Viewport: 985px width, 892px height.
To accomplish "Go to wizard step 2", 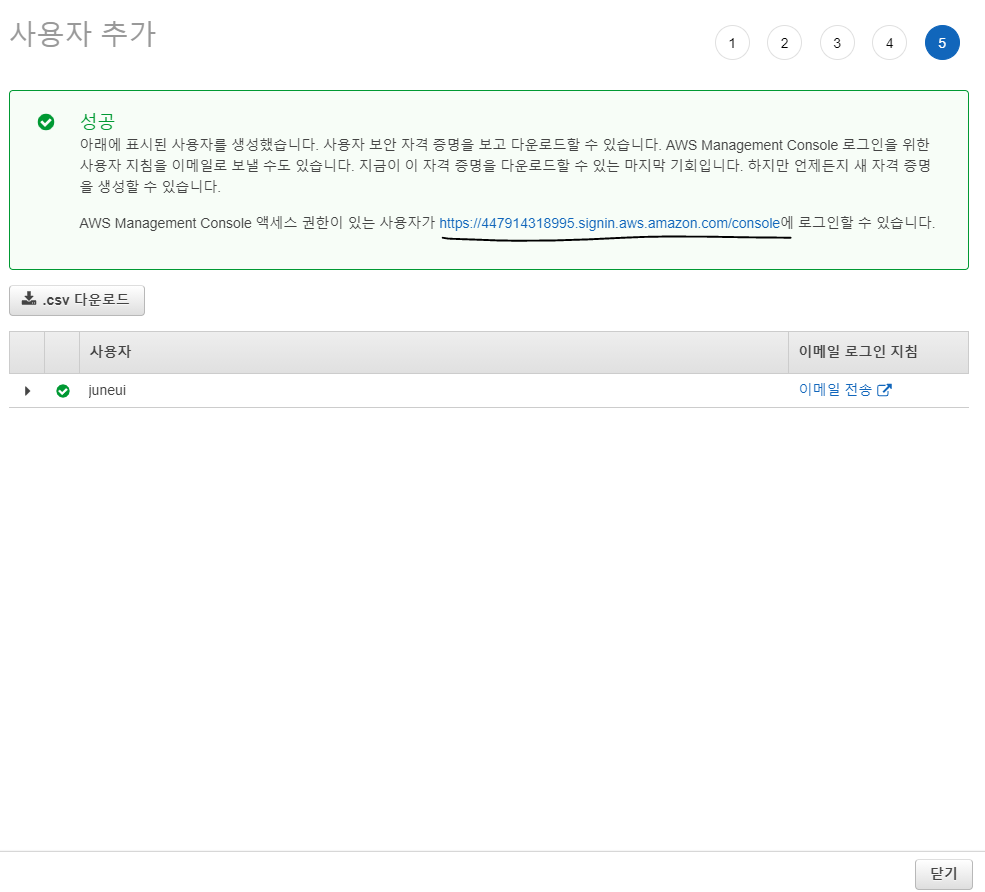I will tap(784, 43).
